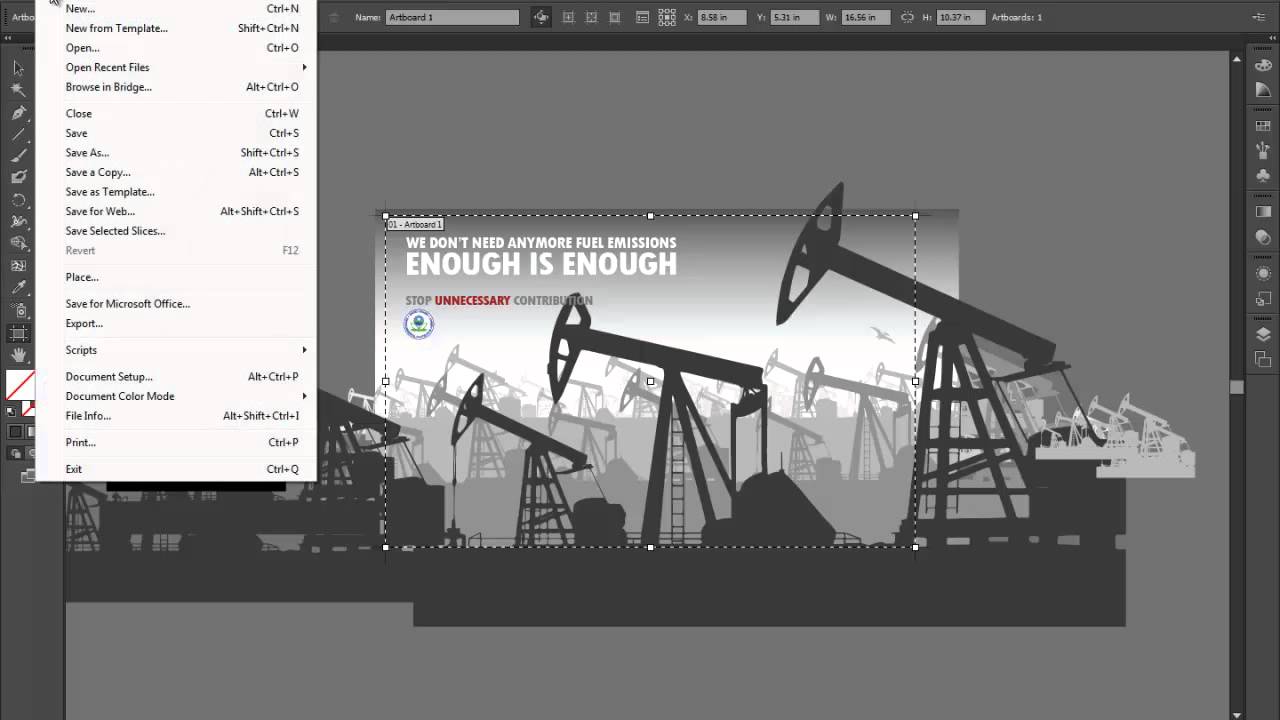Viewport: 1280px width, 720px height.
Task: Open the Artboards panel icon
Action: coord(1263,359)
